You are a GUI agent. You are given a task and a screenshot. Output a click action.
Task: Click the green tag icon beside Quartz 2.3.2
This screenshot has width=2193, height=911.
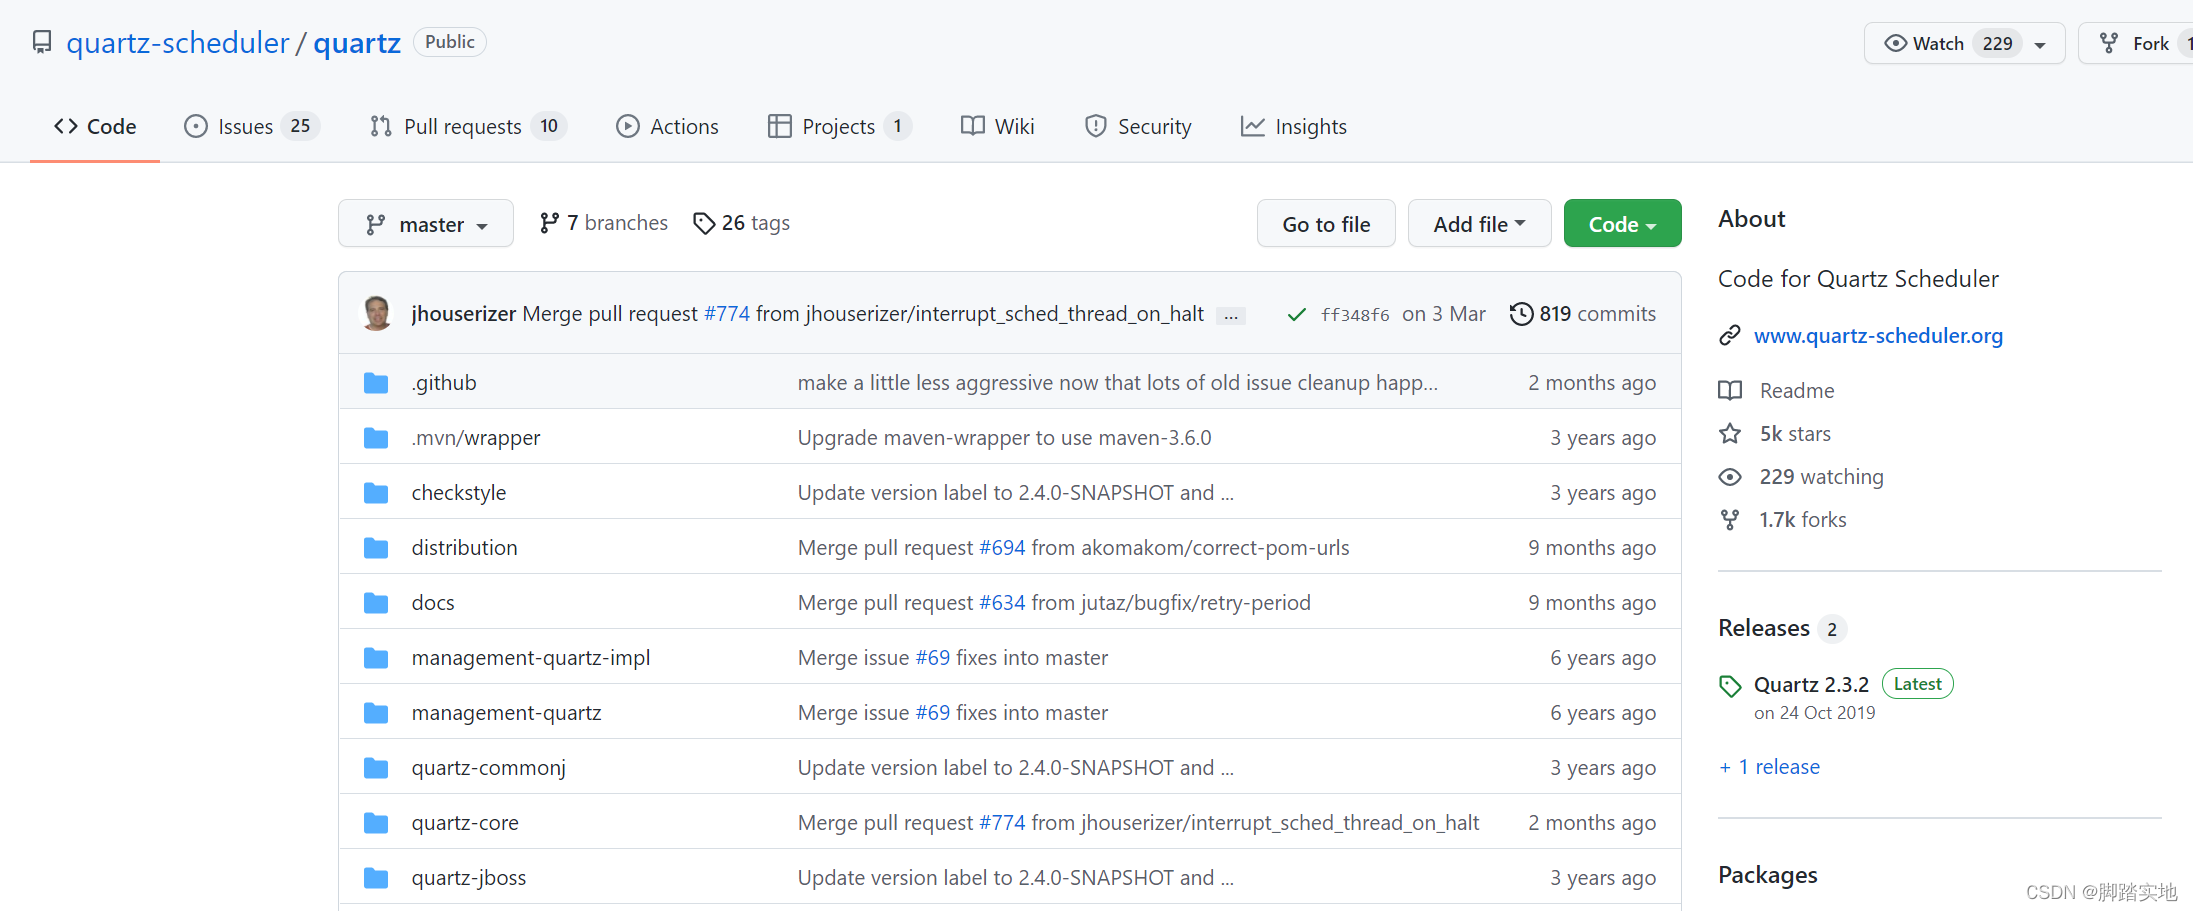tap(1730, 686)
